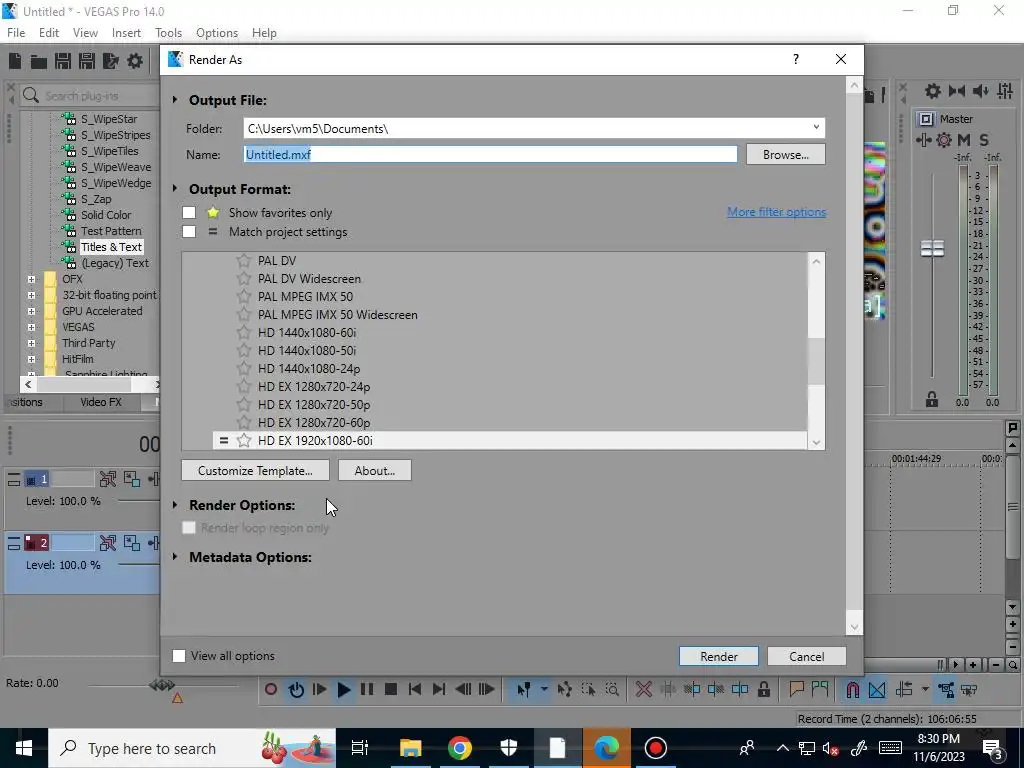Screen dimensions: 1024x768
Task: Click the Customize Template... button
Action: (255, 471)
